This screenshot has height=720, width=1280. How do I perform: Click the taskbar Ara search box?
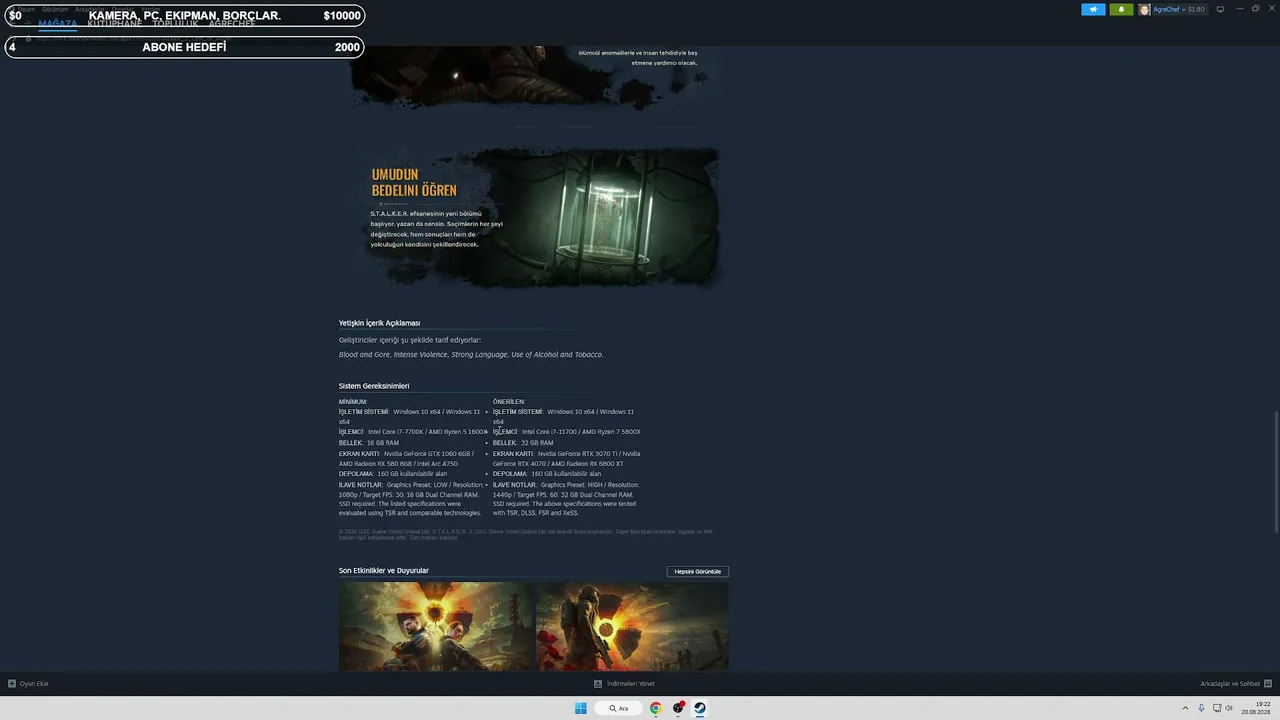pyautogui.click(x=620, y=708)
